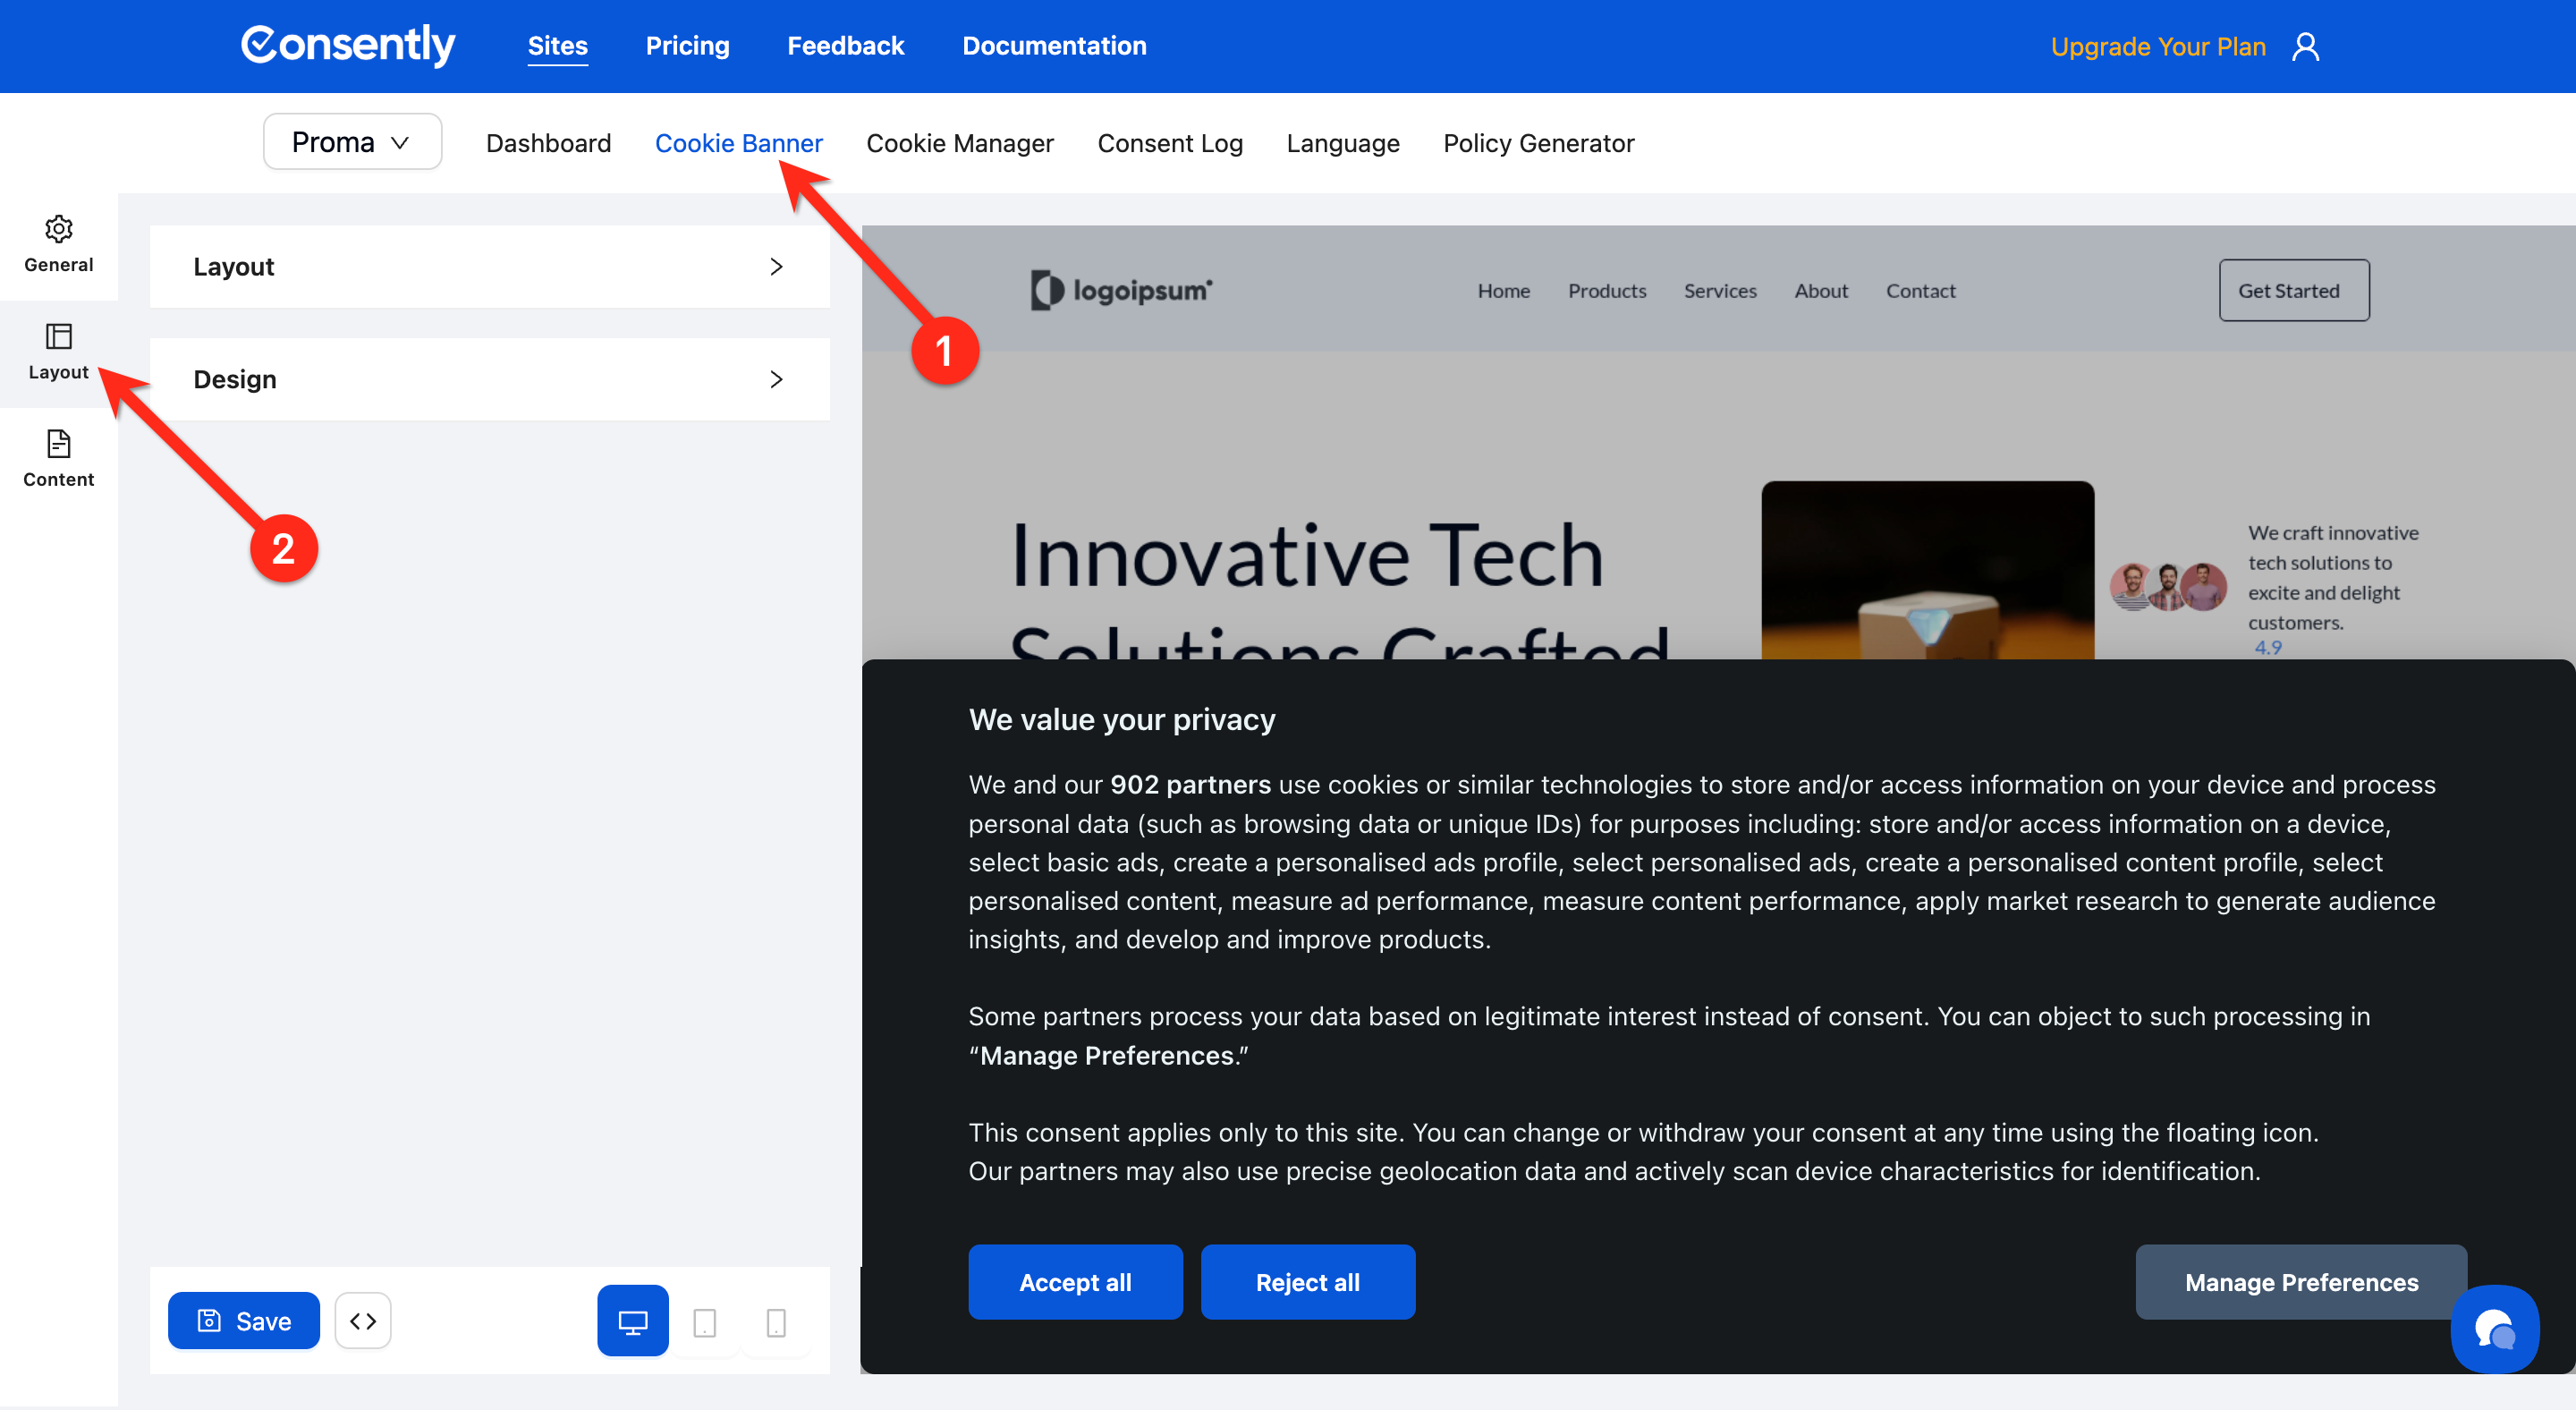
Task: Open the Proma site dropdown
Action: 352,142
